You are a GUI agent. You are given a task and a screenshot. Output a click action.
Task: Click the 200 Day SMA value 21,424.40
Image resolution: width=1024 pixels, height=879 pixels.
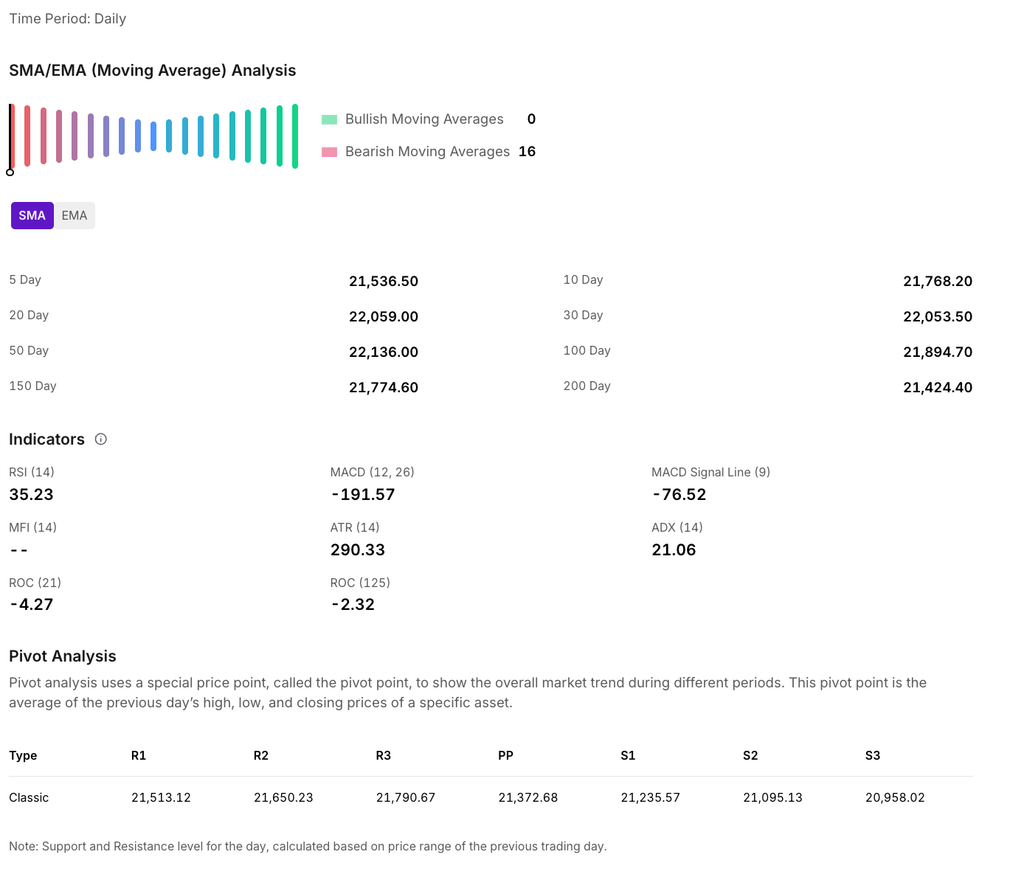click(937, 388)
